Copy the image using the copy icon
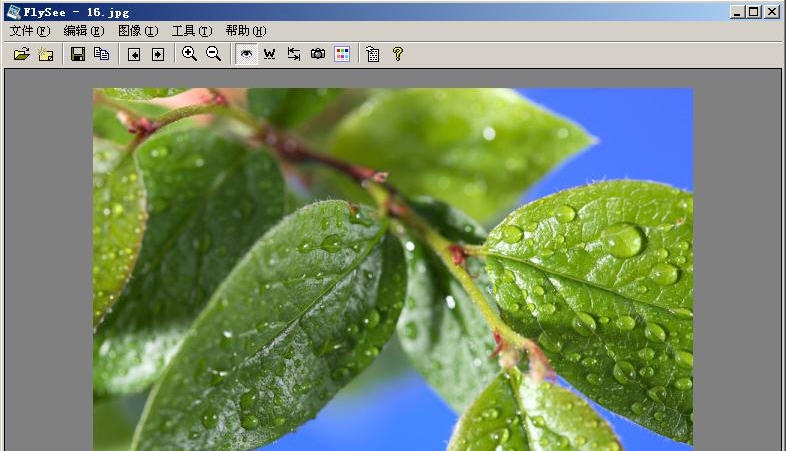The width and height of the screenshot is (787, 451). 102,54
